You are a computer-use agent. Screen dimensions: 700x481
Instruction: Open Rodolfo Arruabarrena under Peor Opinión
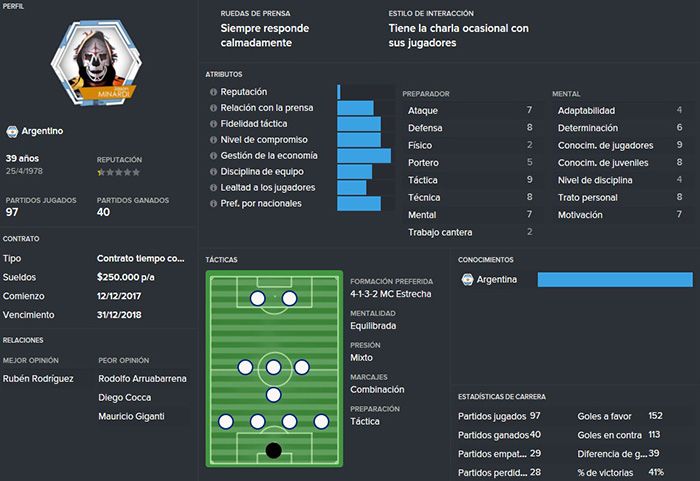142,379
